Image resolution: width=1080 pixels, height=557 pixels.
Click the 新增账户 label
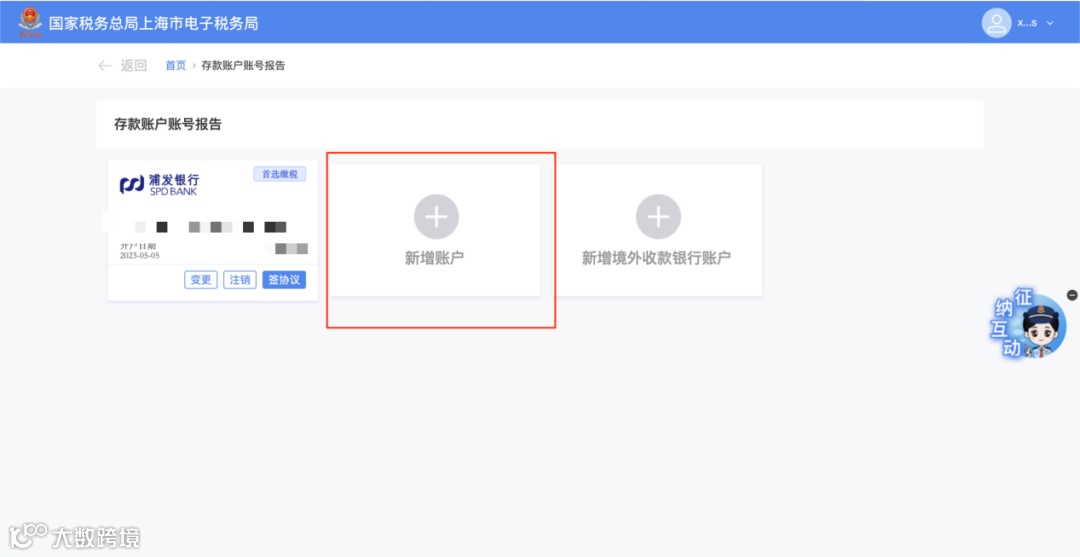[x=435, y=258]
